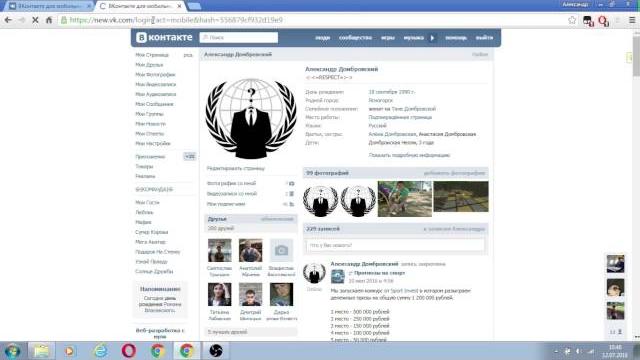The image size is (640, 360).
Task: Open 'Моя Страница' in left sidebar
Action: click(x=152, y=55)
